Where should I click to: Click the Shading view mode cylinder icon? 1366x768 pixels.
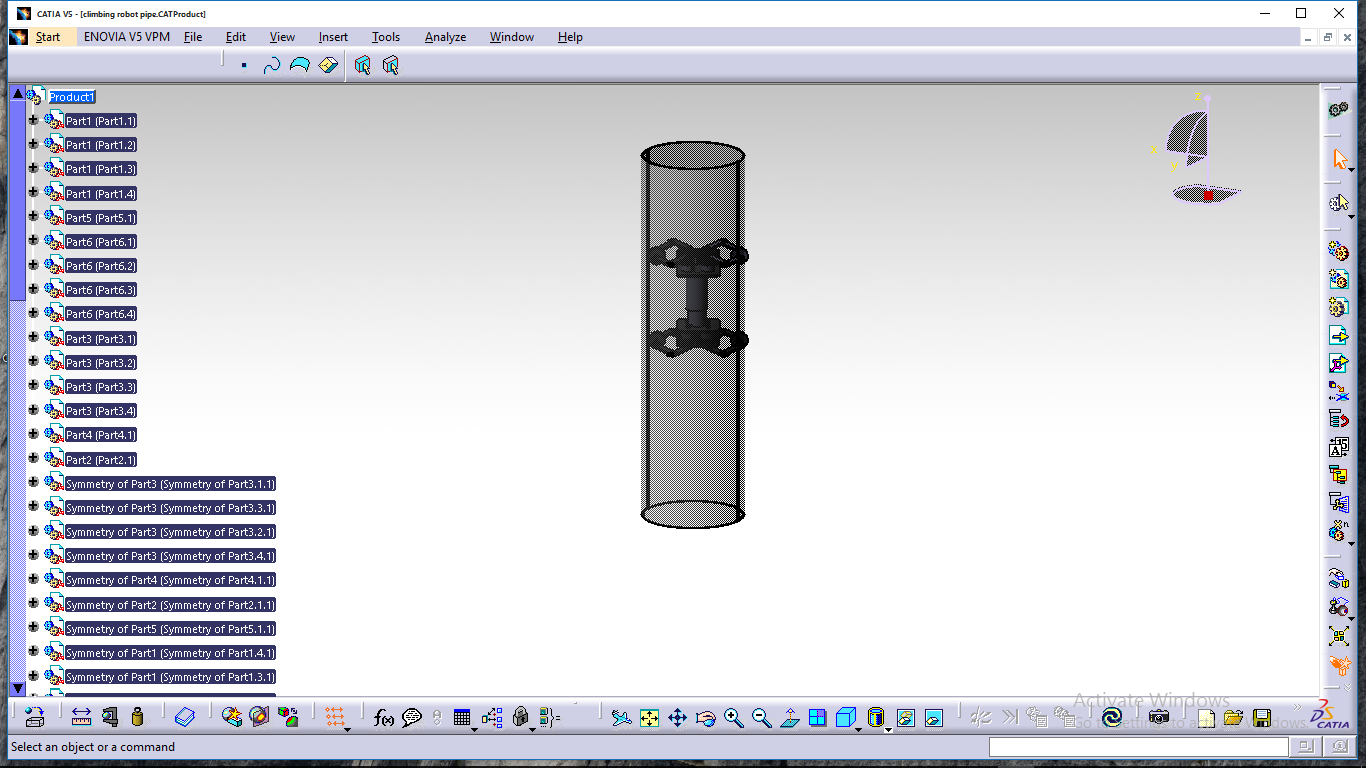tap(876, 717)
